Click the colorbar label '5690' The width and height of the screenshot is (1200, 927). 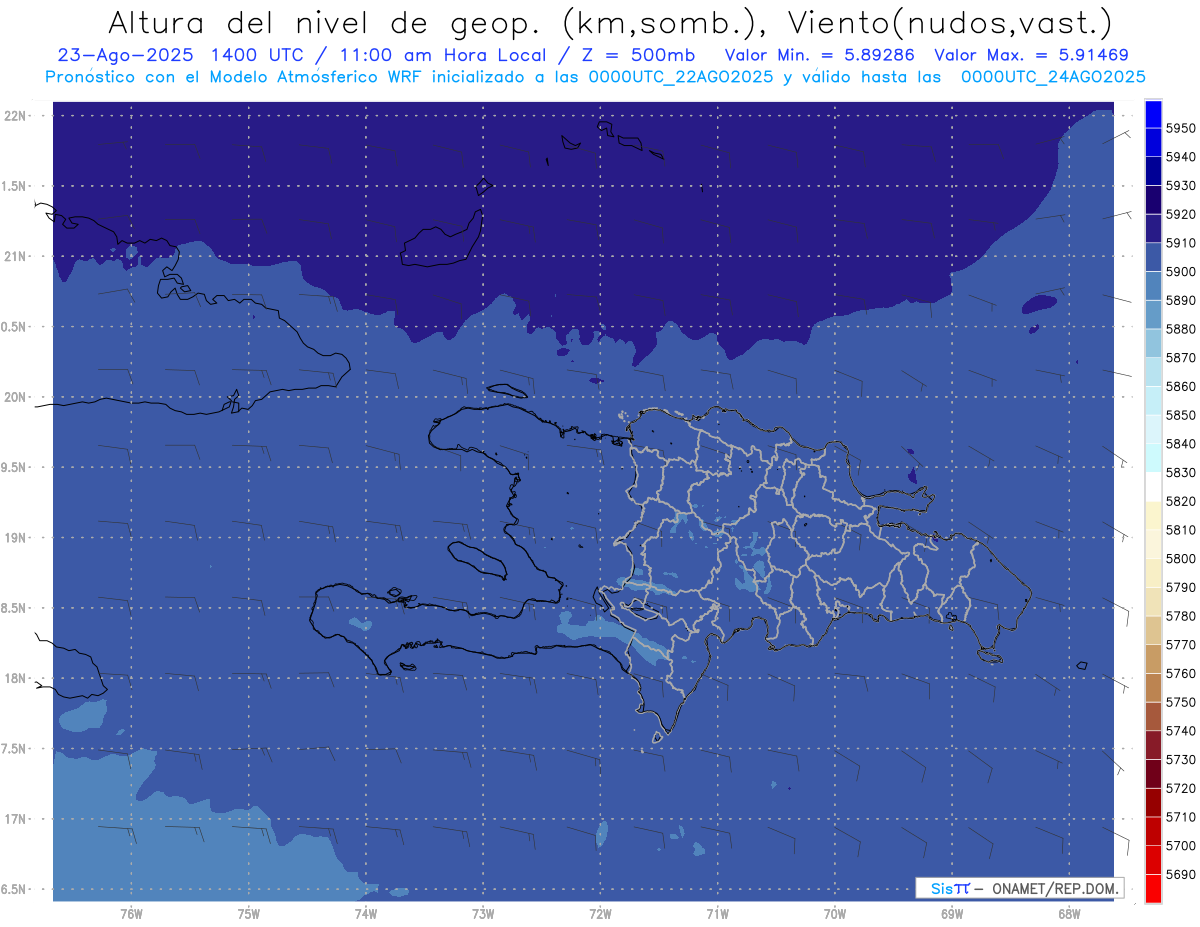pos(1181,875)
